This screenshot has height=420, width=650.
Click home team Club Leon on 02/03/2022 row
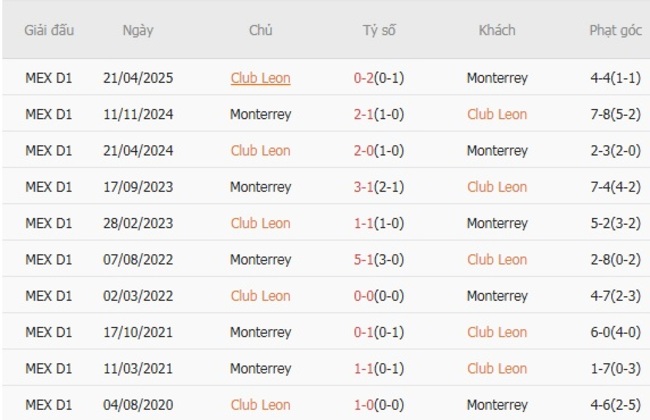(x=260, y=296)
